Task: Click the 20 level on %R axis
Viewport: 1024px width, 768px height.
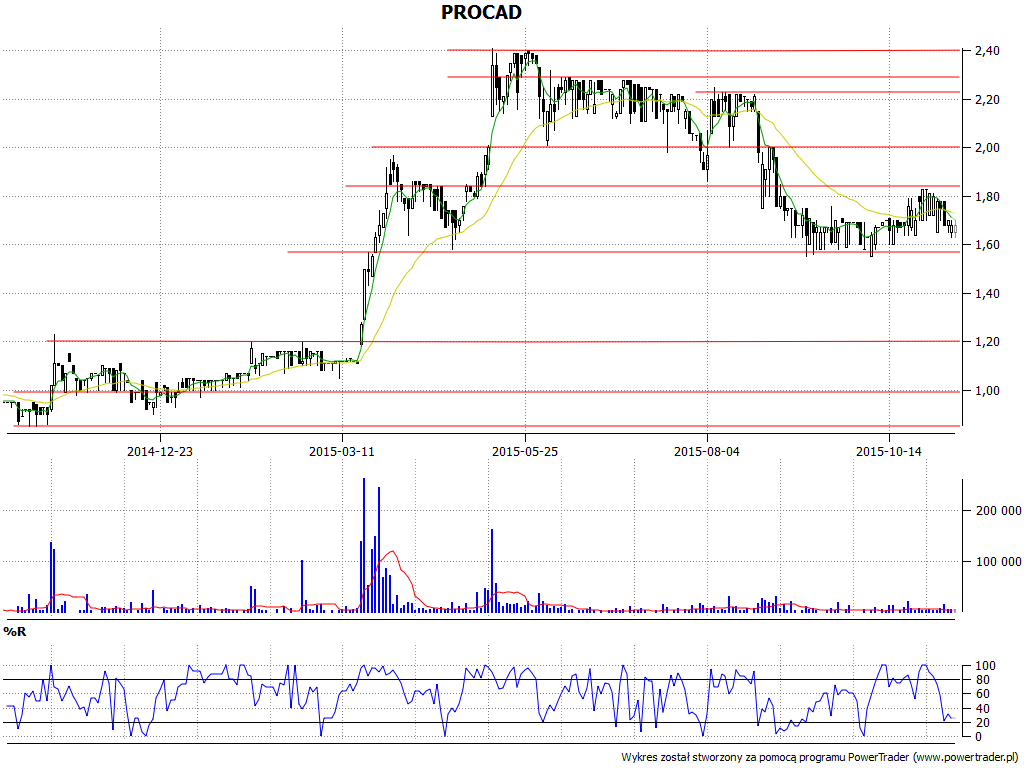Action: tap(985, 723)
